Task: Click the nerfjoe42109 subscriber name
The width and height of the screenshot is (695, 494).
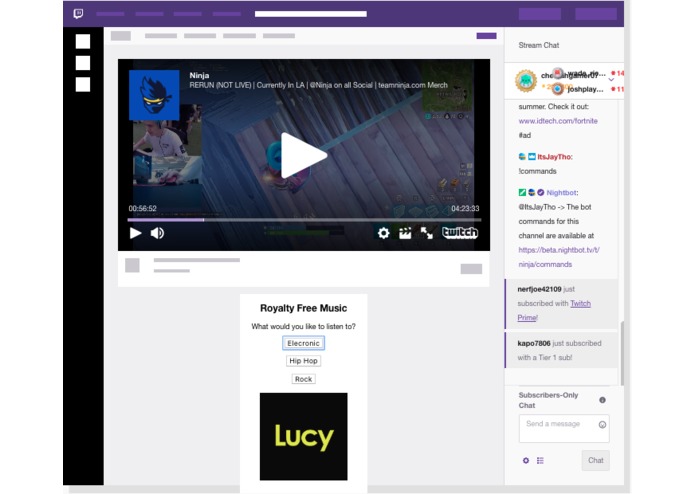Action: pos(539,289)
